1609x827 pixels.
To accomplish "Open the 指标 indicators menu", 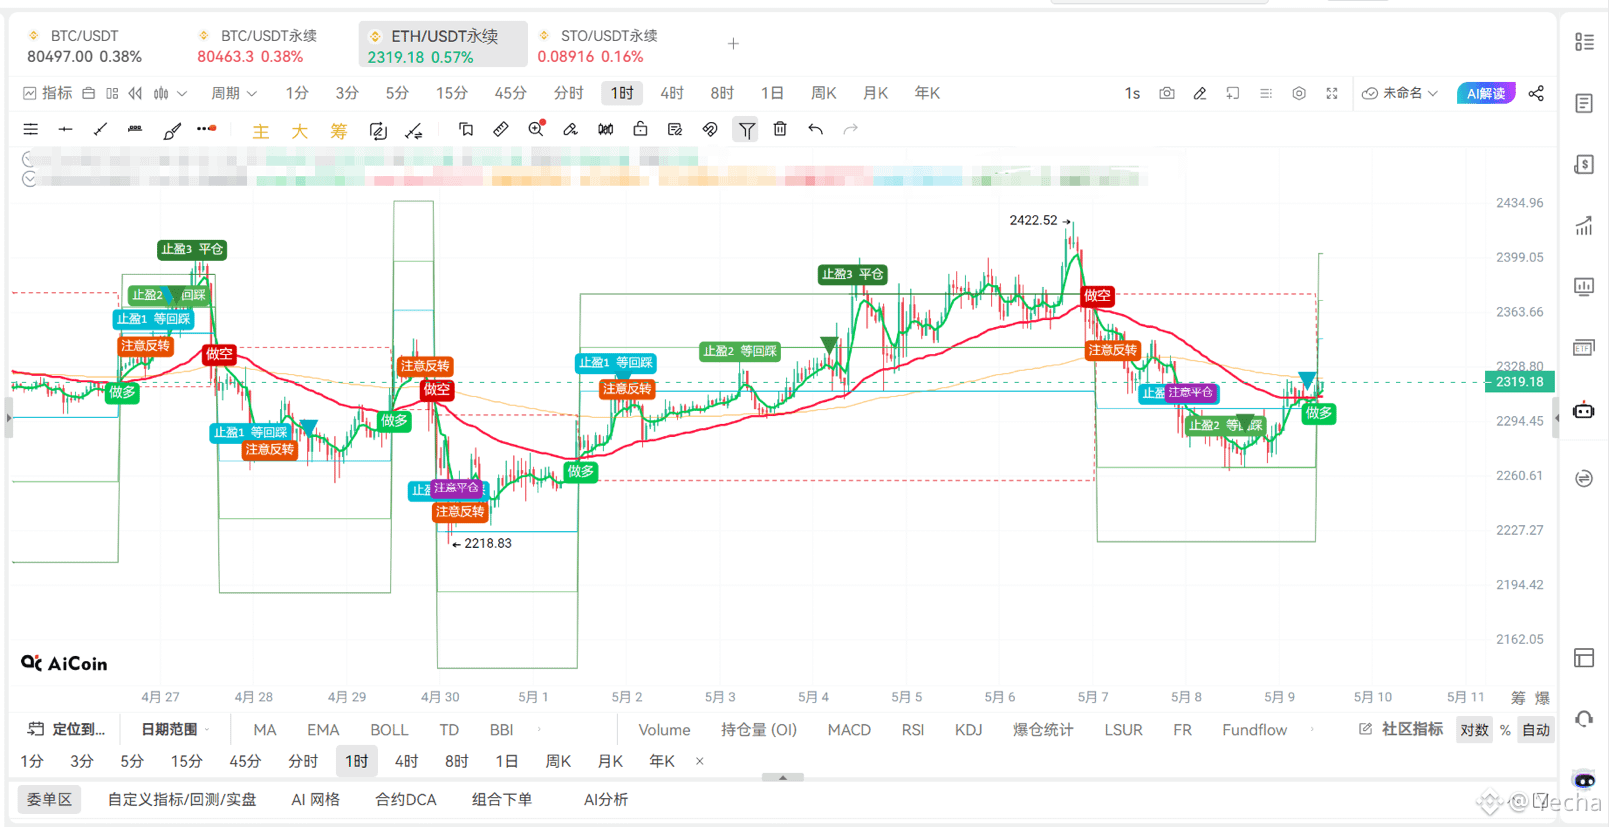I will coord(48,93).
